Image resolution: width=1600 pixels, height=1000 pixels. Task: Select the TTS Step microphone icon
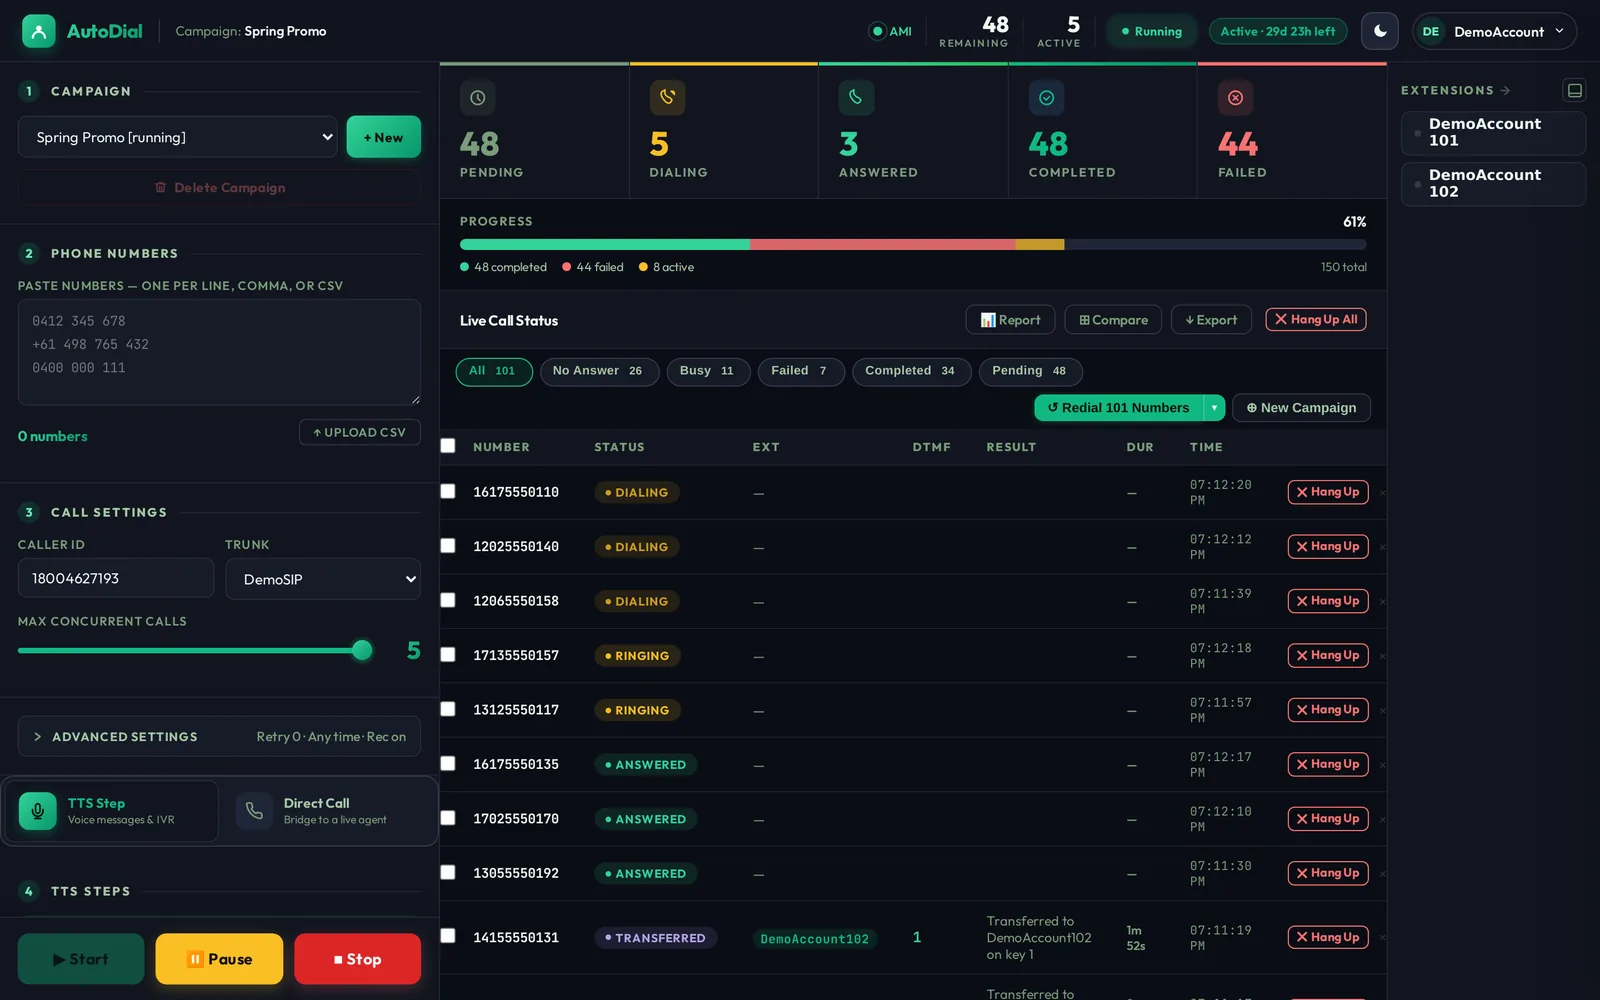click(38, 810)
